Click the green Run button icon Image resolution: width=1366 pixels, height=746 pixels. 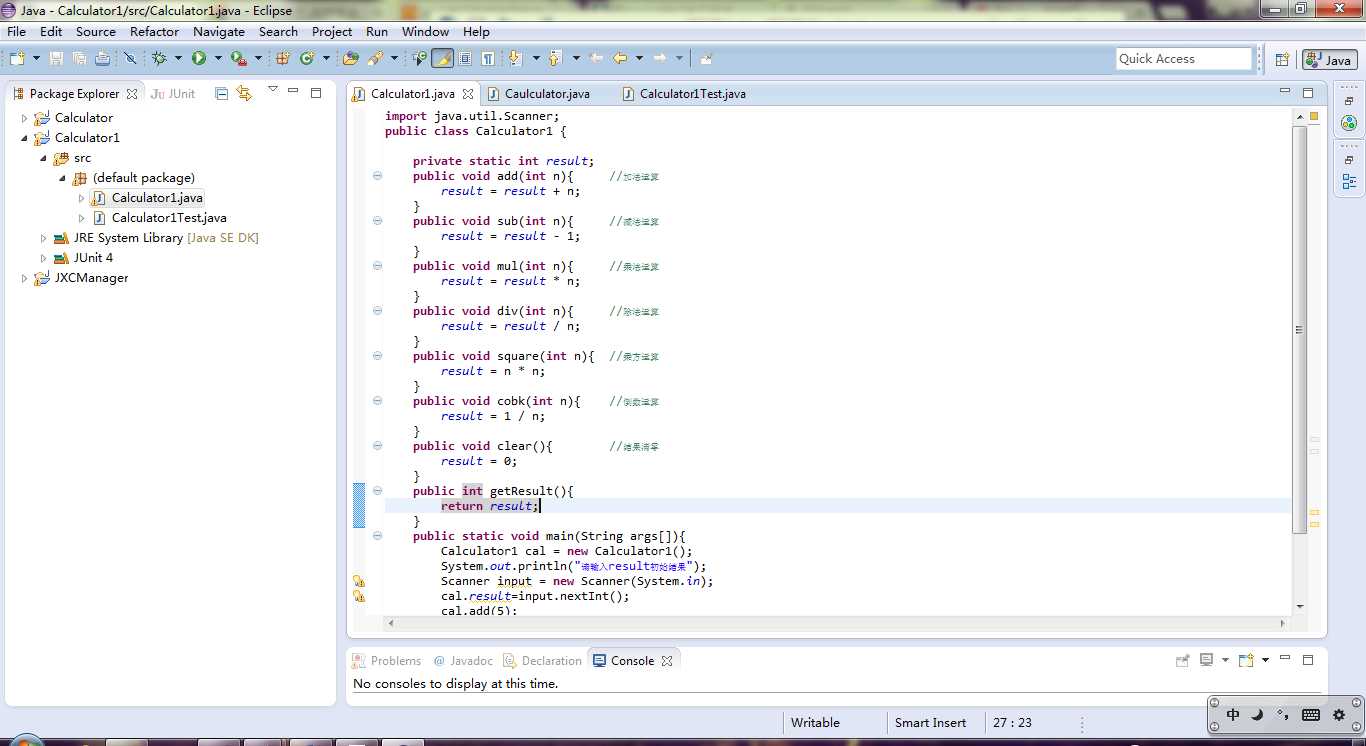click(x=199, y=58)
